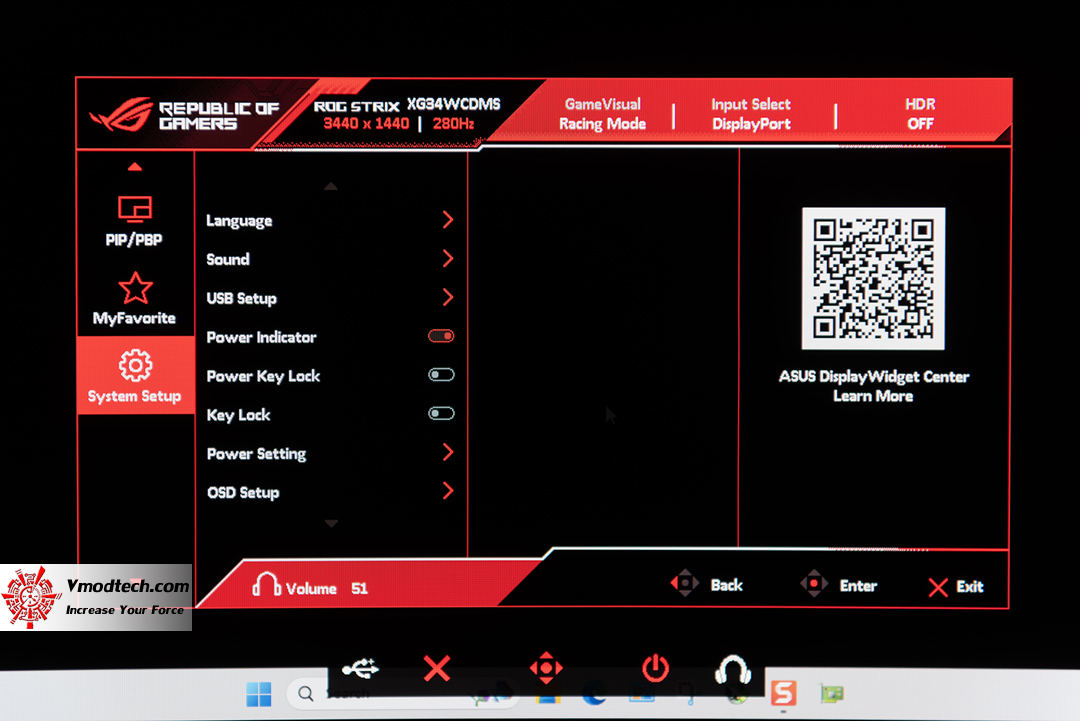Click the Key Lock label
Screen dimensions: 1080x721
click(x=238, y=415)
